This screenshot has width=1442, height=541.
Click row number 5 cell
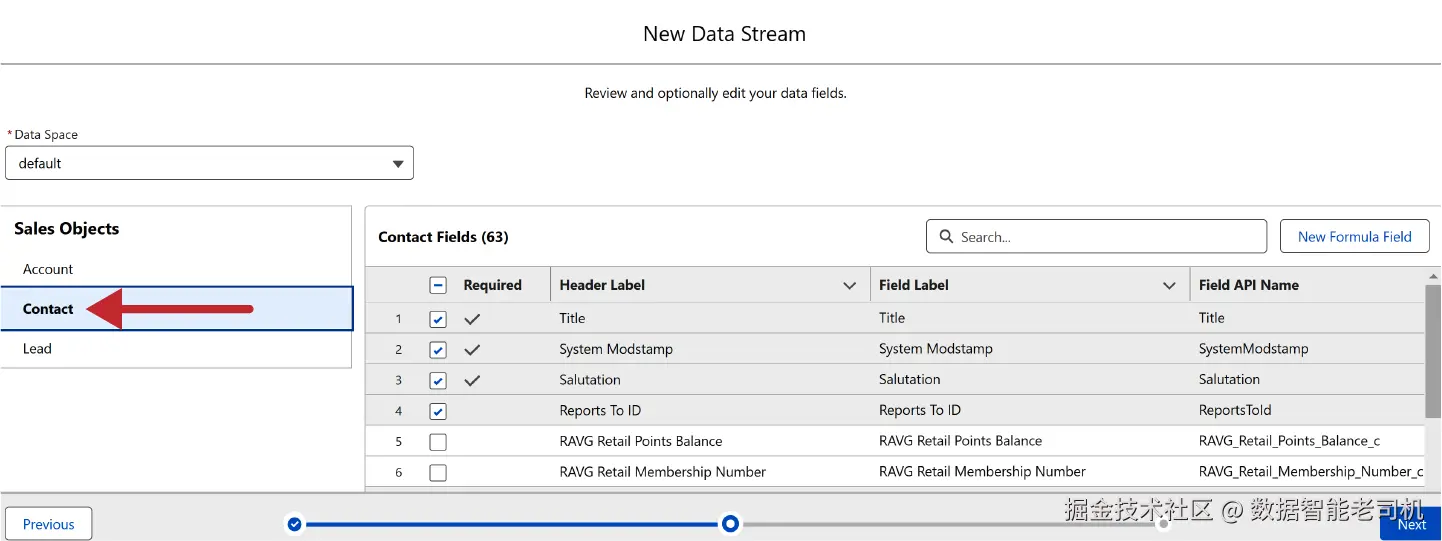tap(398, 442)
